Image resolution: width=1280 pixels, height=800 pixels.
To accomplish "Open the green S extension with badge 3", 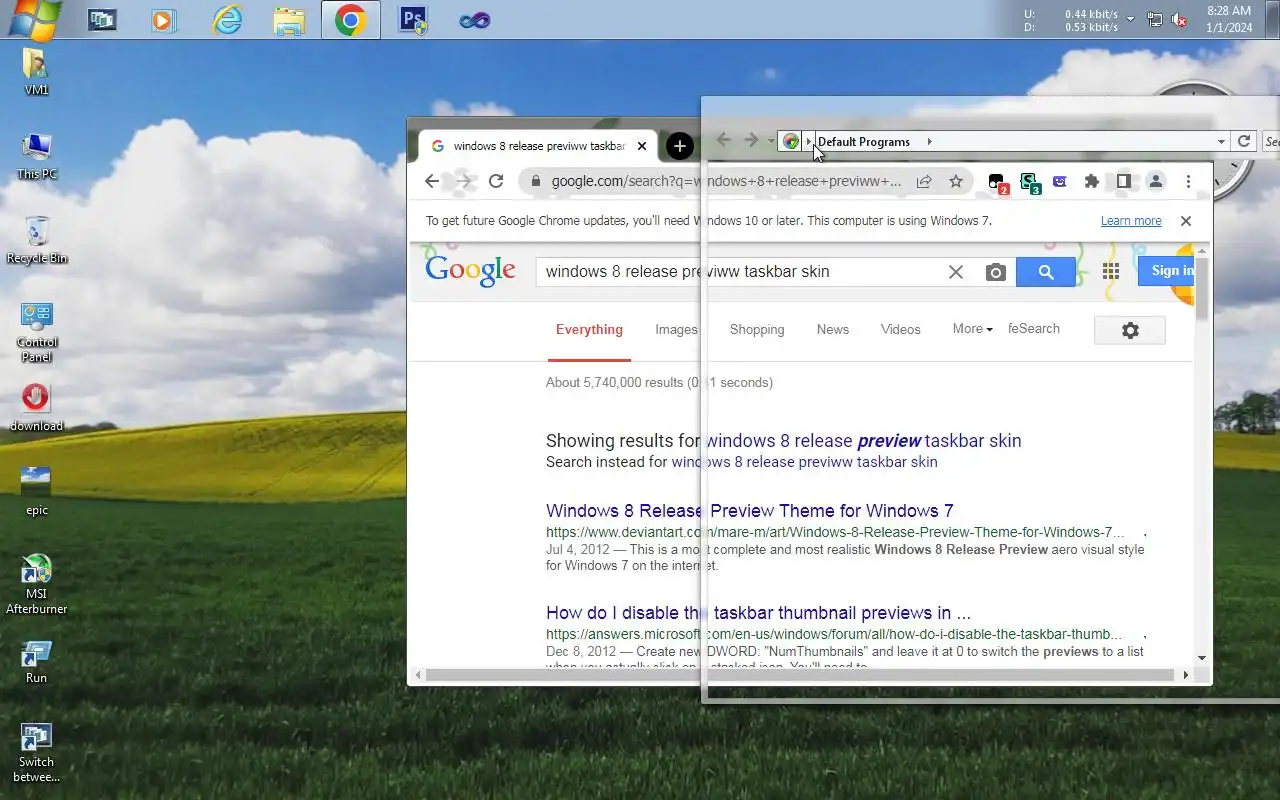I will pos(1029,182).
